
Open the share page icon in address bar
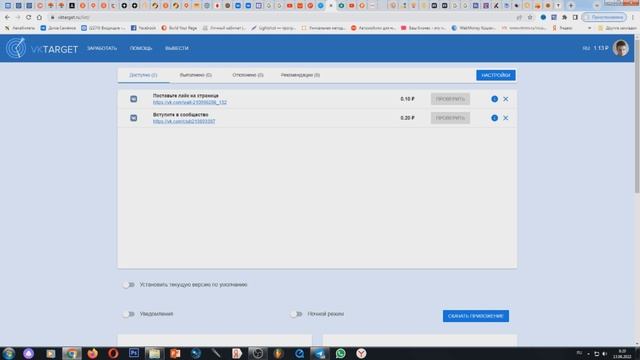(x=519, y=17)
